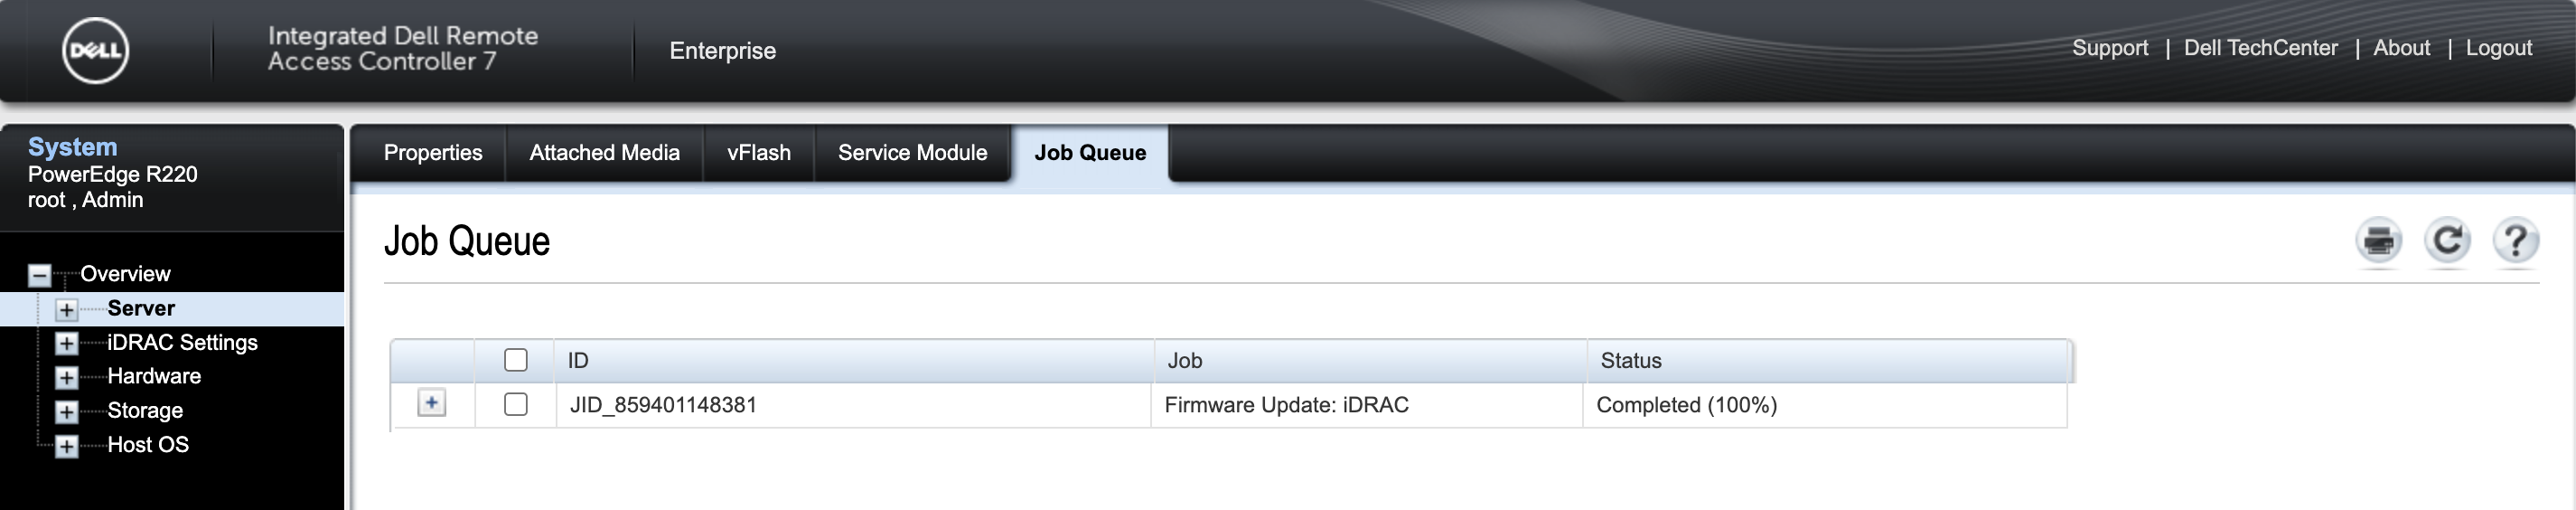Image resolution: width=2576 pixels, height=510 pixels.
Task: Expand the iDRAC Settings tree node
Action: (66, 343)
